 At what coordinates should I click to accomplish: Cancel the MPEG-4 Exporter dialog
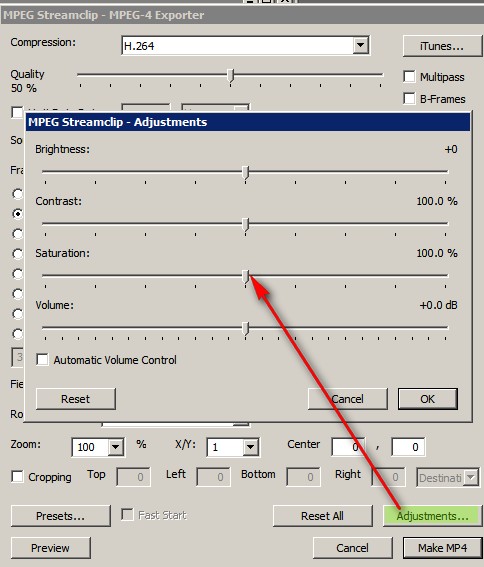pyautogui.click(x=352, y=548)
